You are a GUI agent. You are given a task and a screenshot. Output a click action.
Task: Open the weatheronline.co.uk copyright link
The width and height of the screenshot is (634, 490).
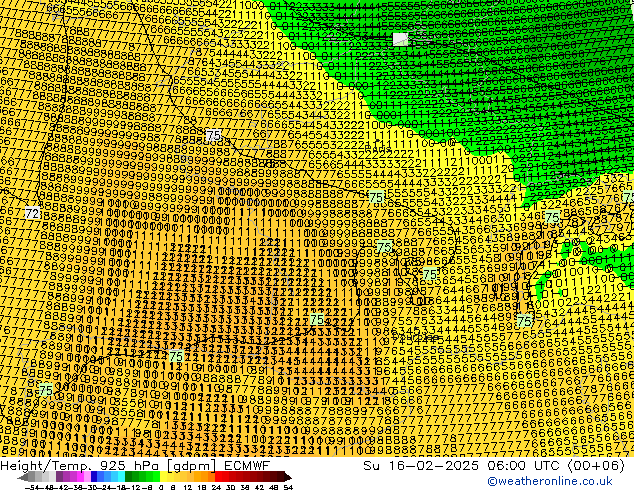point(550,481)
